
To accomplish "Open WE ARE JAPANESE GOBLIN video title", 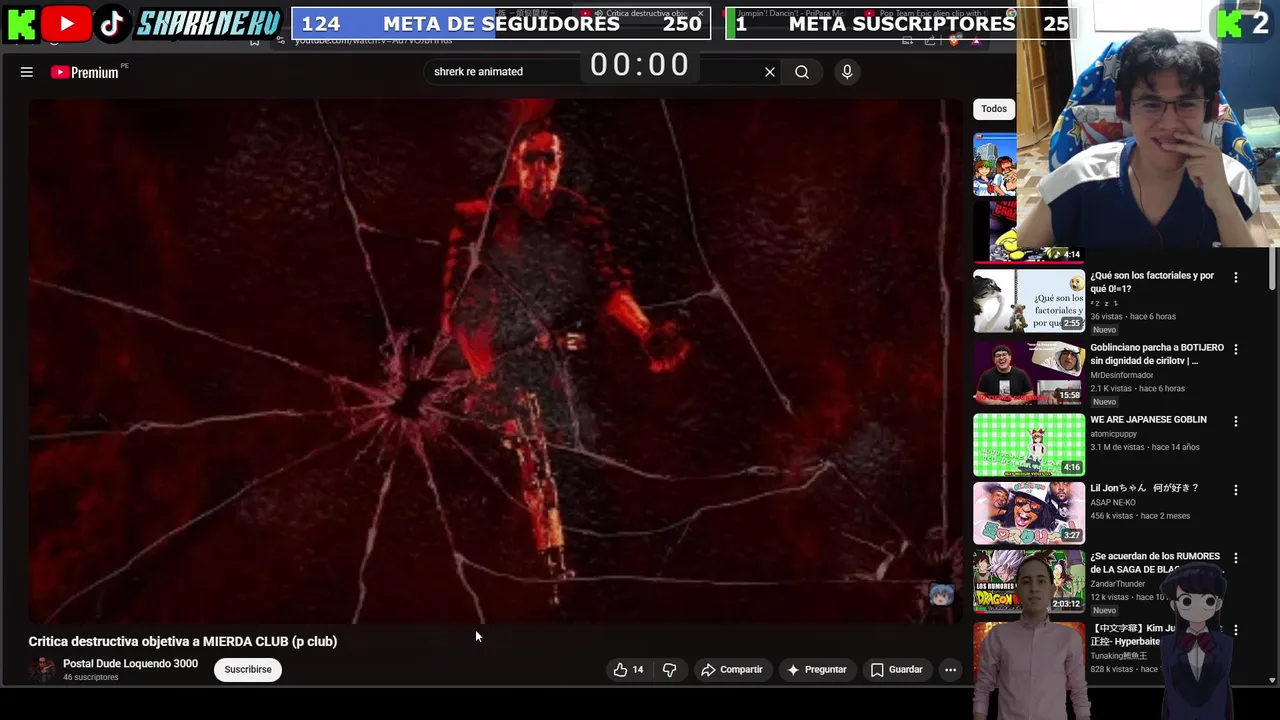I will (x=1148, y=420).
